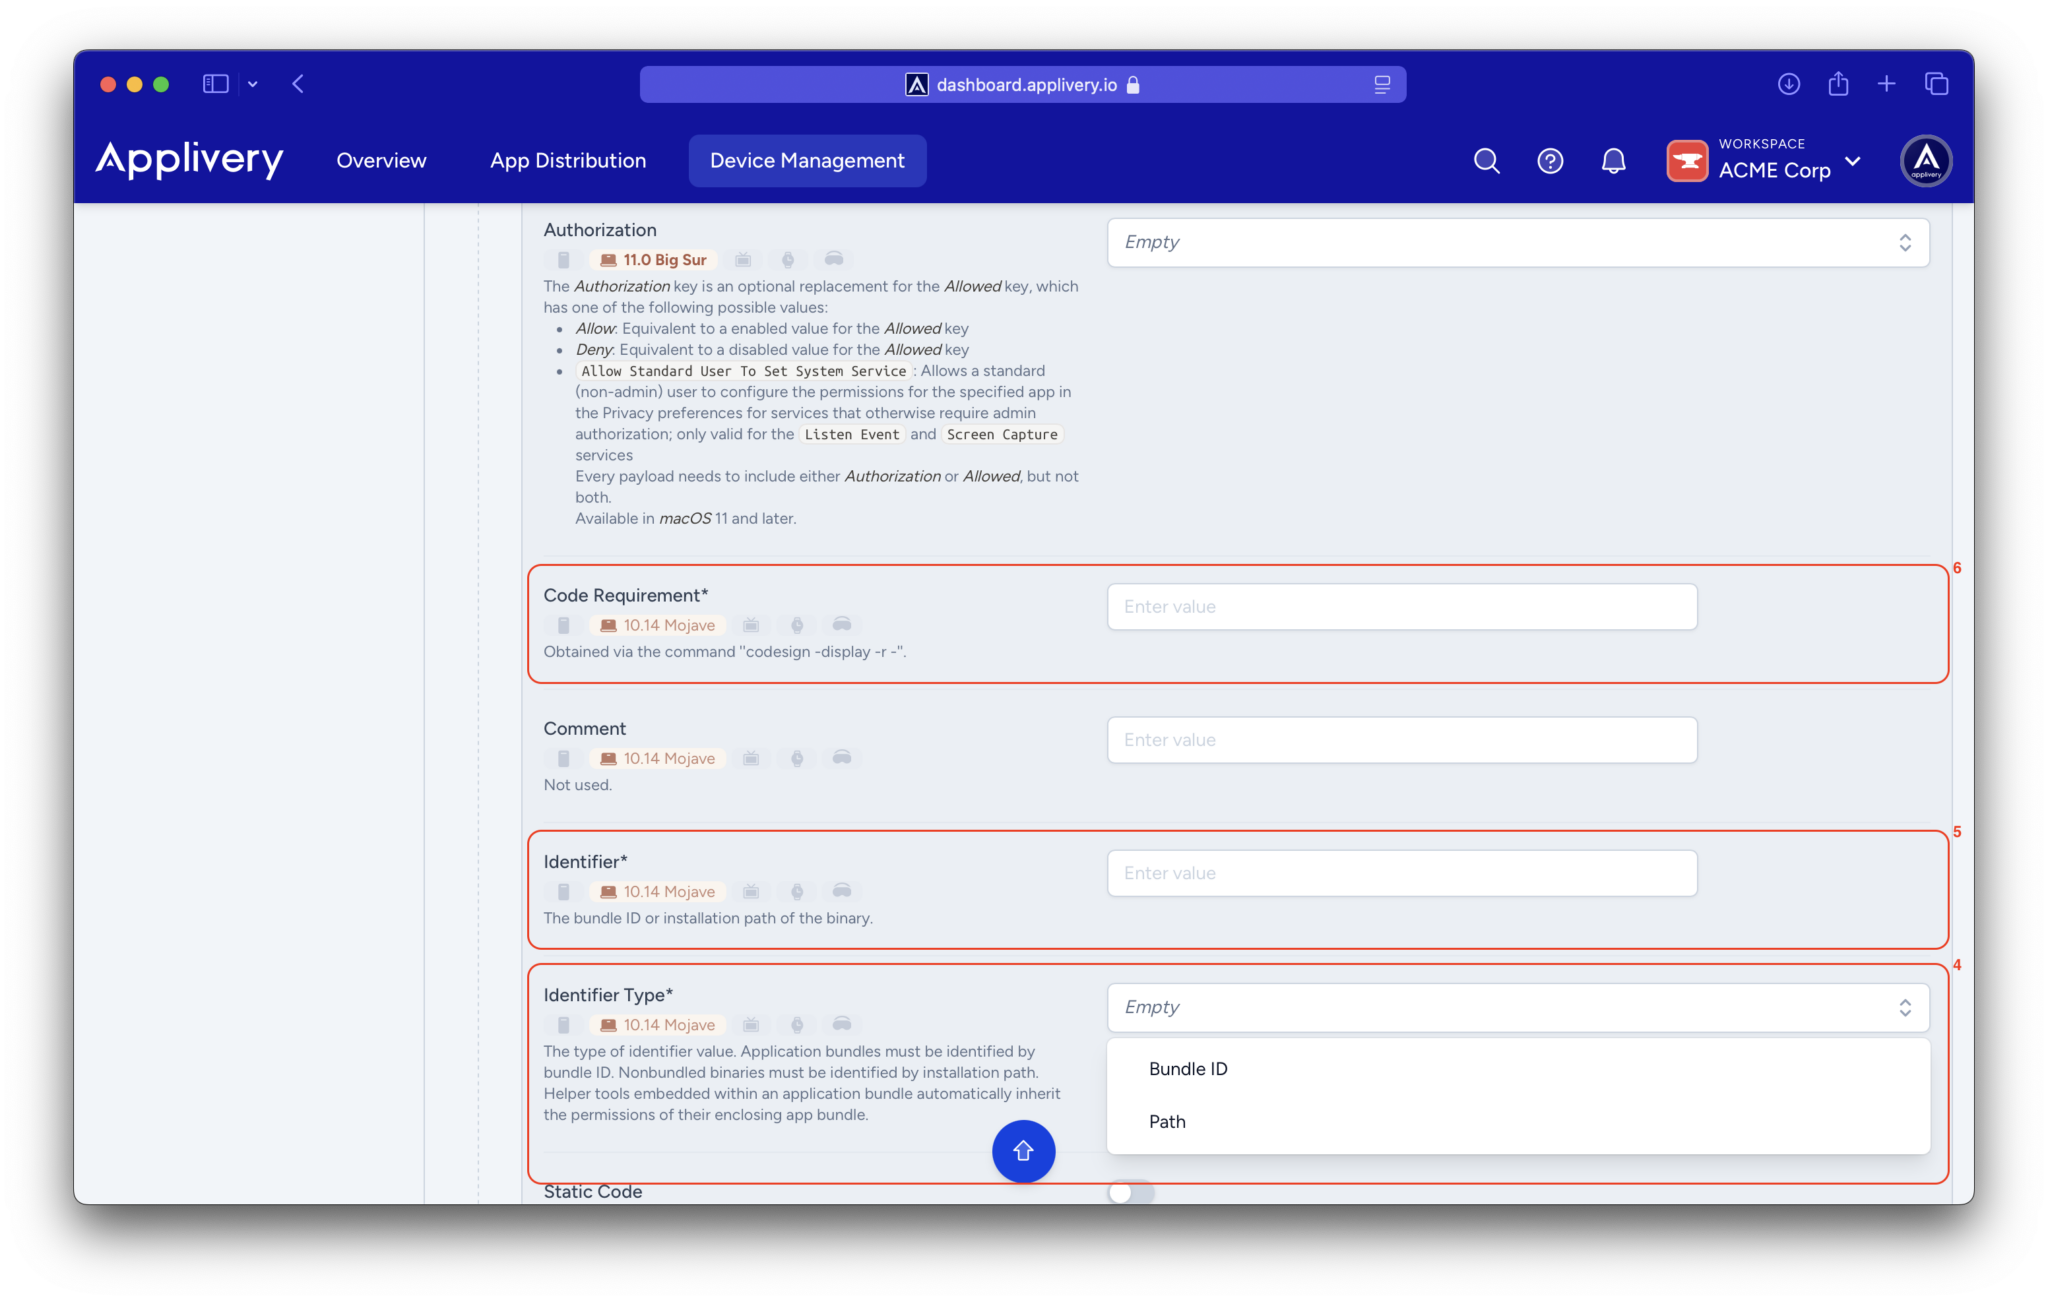Click the Code Requirement input field
Viewport: 2048px width, 1302px height.
pos(1401,607)
